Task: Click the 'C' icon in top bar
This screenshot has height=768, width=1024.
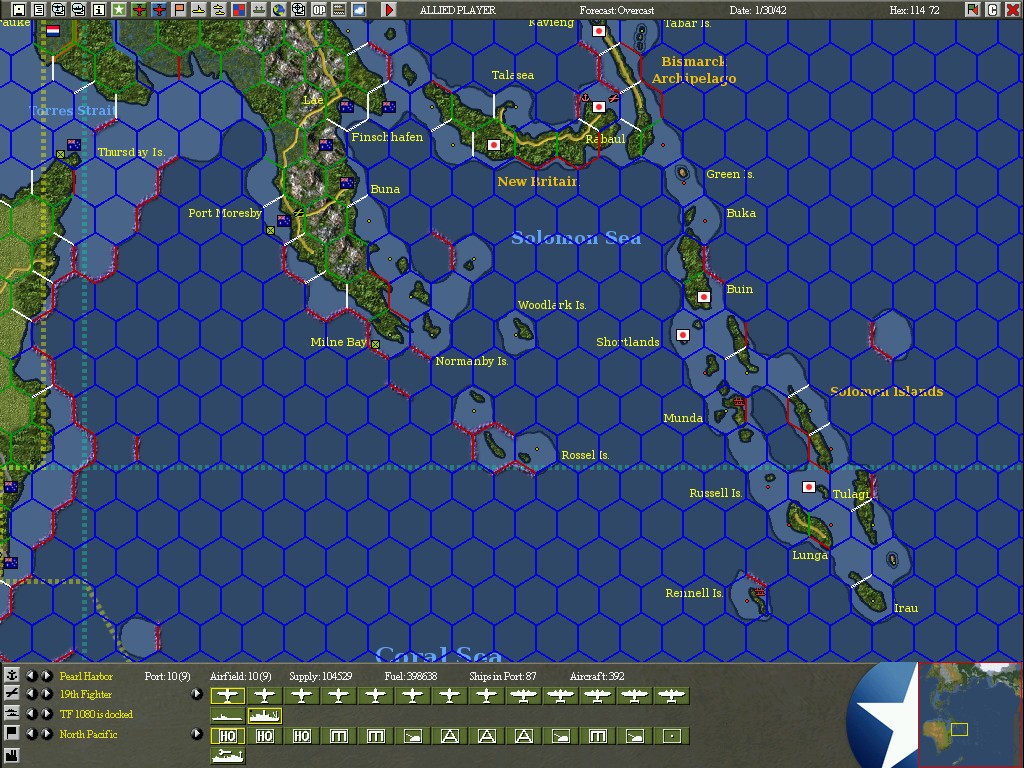Action: (x=993, y=9)
